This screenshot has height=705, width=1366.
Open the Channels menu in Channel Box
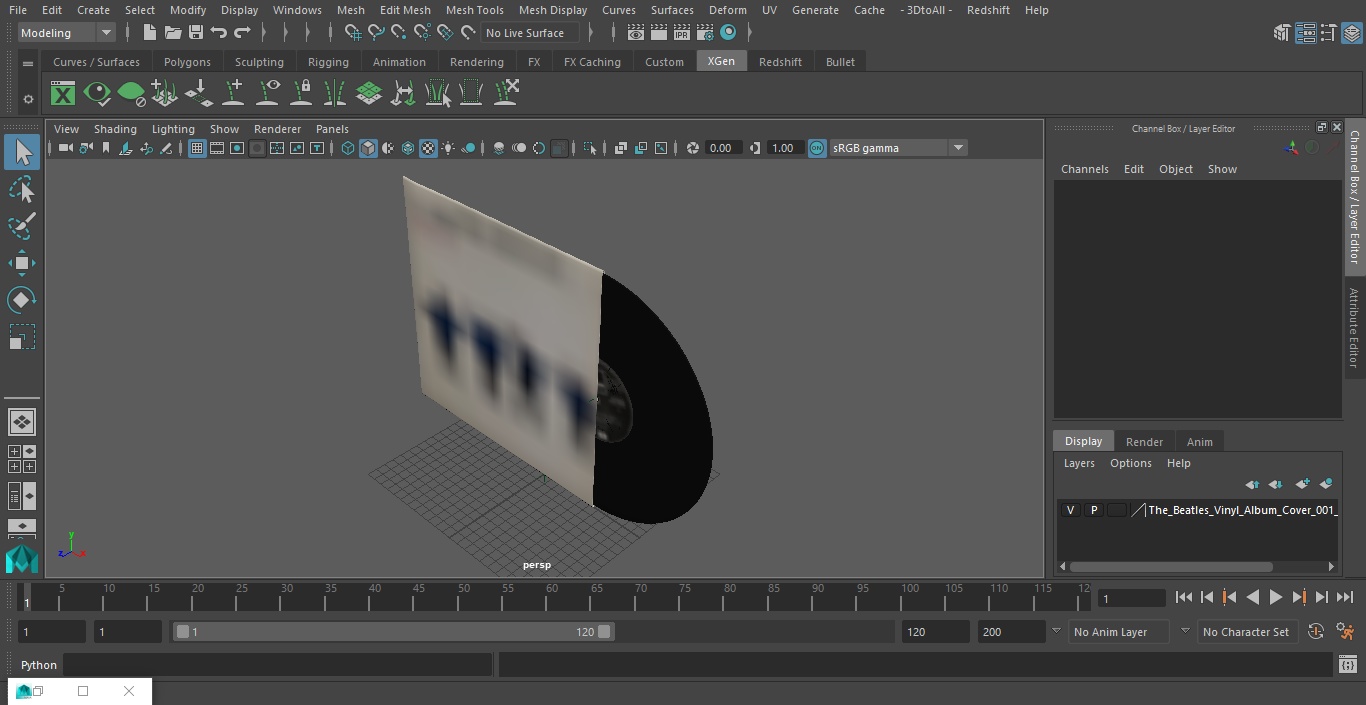pyautogui.click(x=1084, y=169)
